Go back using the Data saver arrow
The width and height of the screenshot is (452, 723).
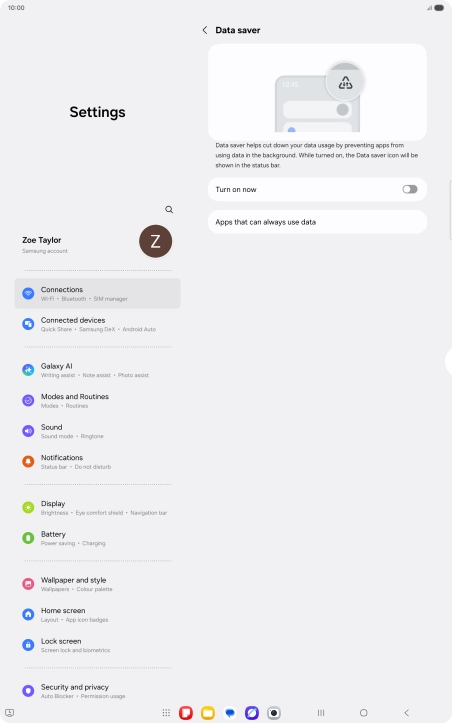205,30
